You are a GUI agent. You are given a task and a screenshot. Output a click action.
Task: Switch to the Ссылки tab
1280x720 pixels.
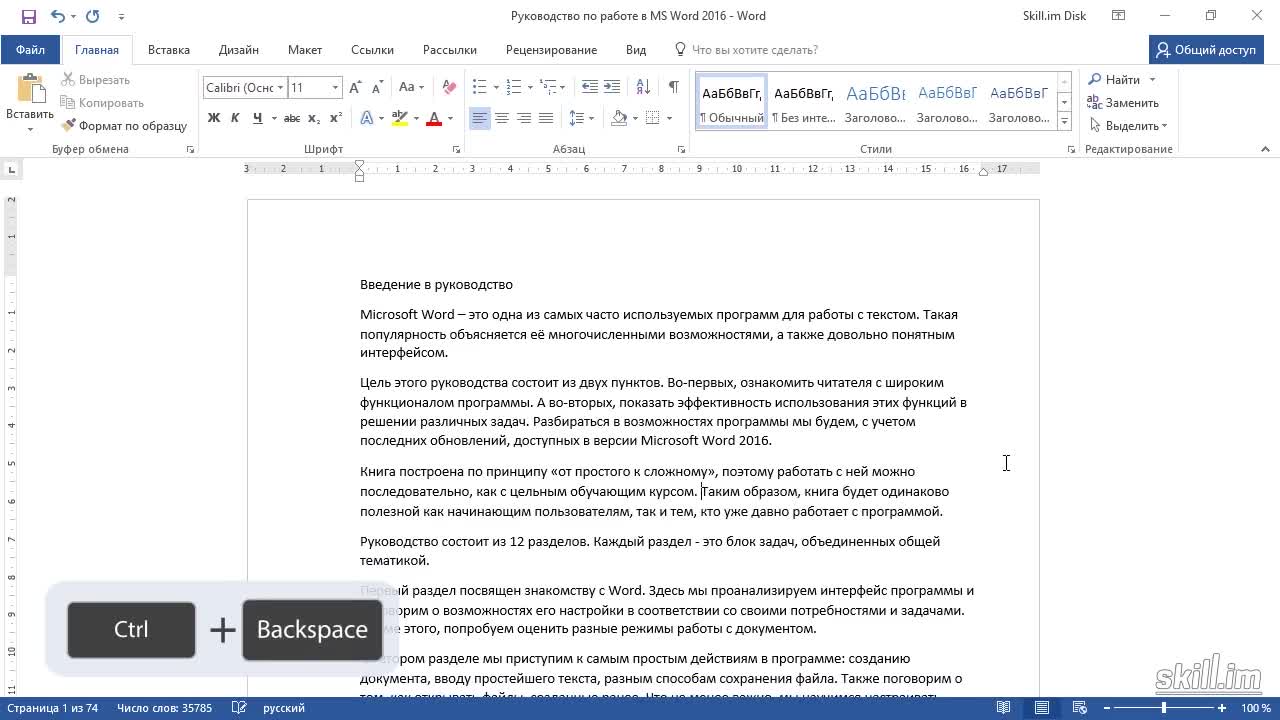[x=372, y=50]
